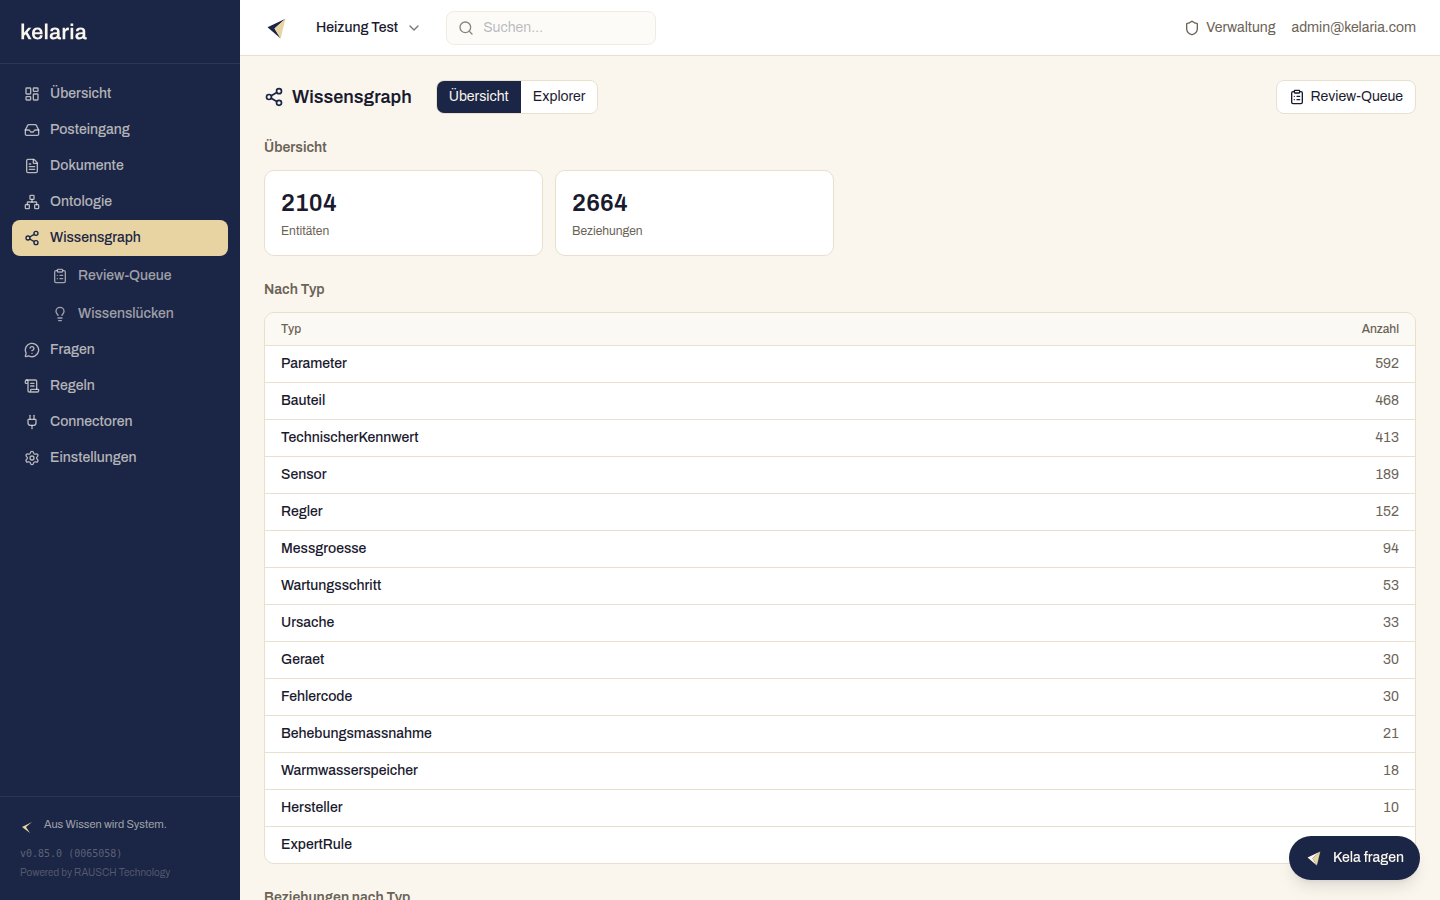This screenshot has width=1440, height=900.
Task: Click the Anzahl column header
Action: [1380, 329]
